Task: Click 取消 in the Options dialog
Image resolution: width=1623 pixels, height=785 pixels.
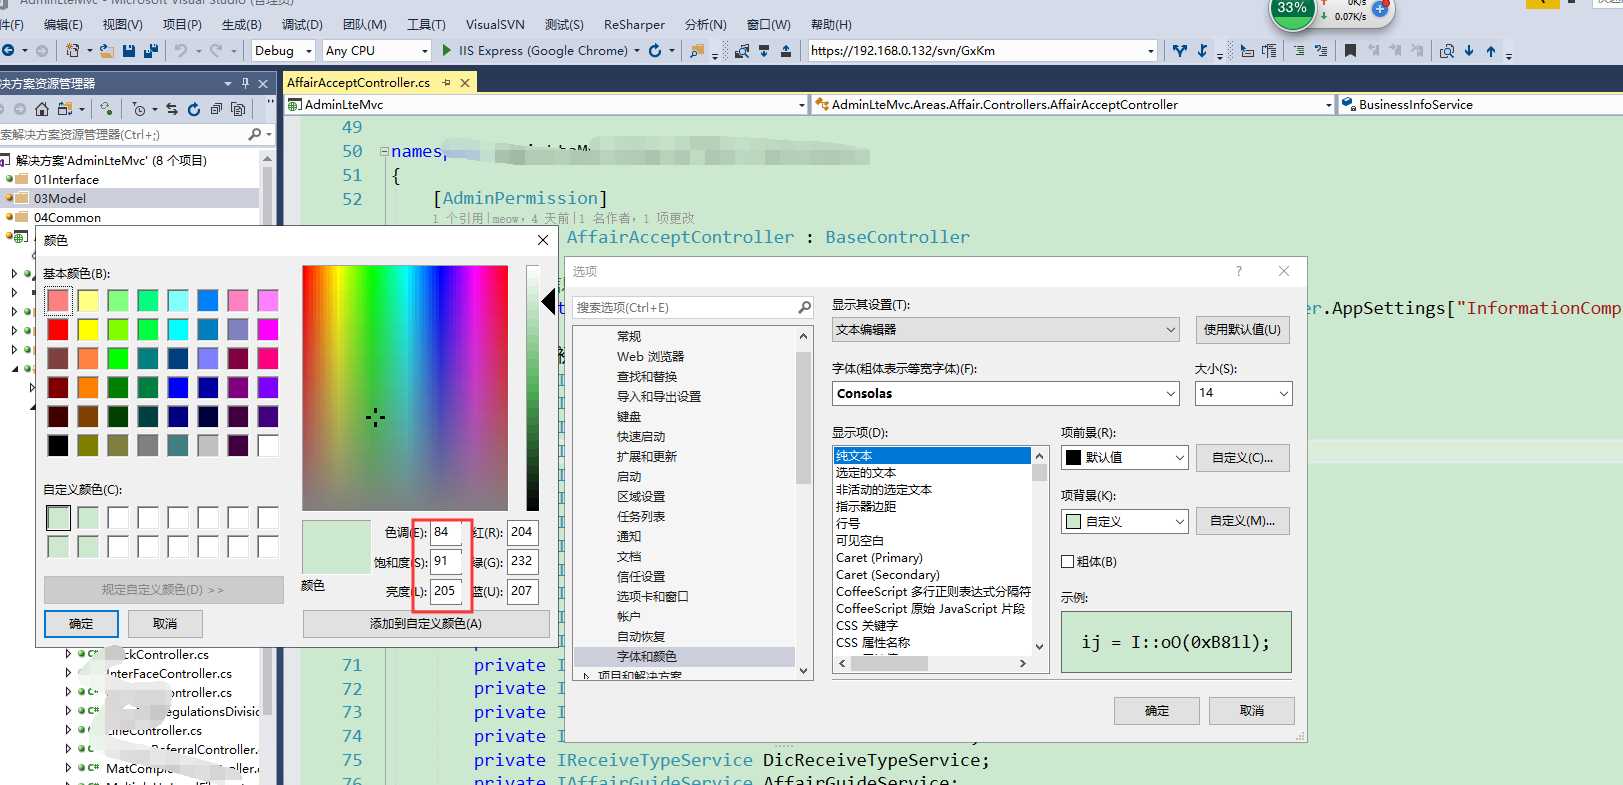Action: pos(1251,711)
